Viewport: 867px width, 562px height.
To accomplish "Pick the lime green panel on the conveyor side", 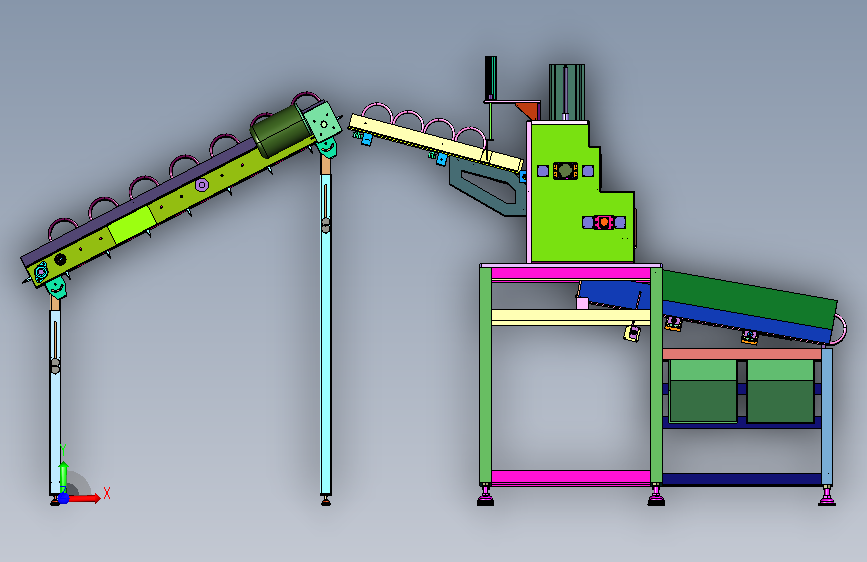I will [x=132, y=224].
